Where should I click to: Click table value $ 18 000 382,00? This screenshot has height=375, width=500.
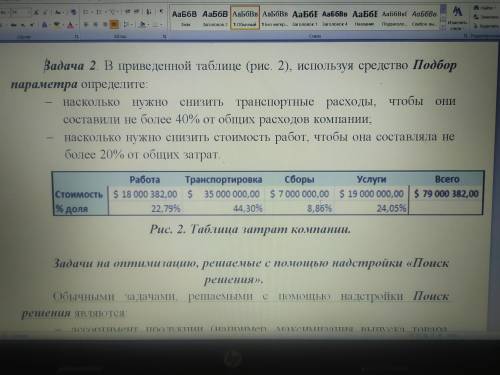click(145, 194)
